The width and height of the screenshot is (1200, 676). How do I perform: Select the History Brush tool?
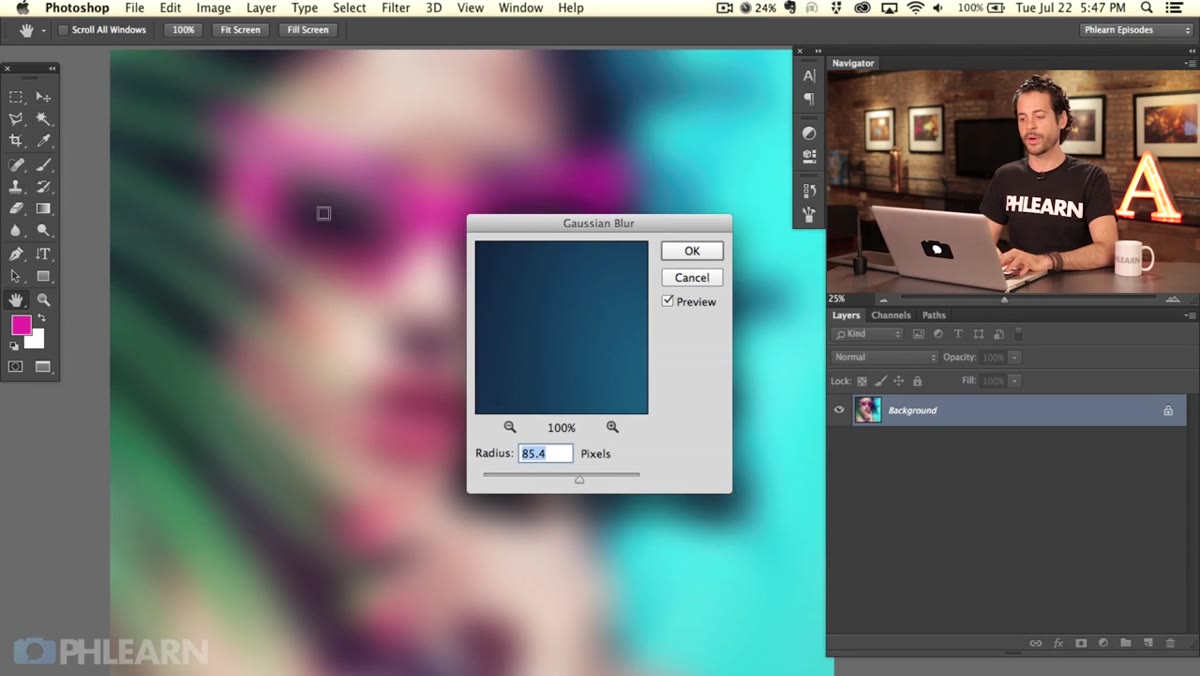43,187
